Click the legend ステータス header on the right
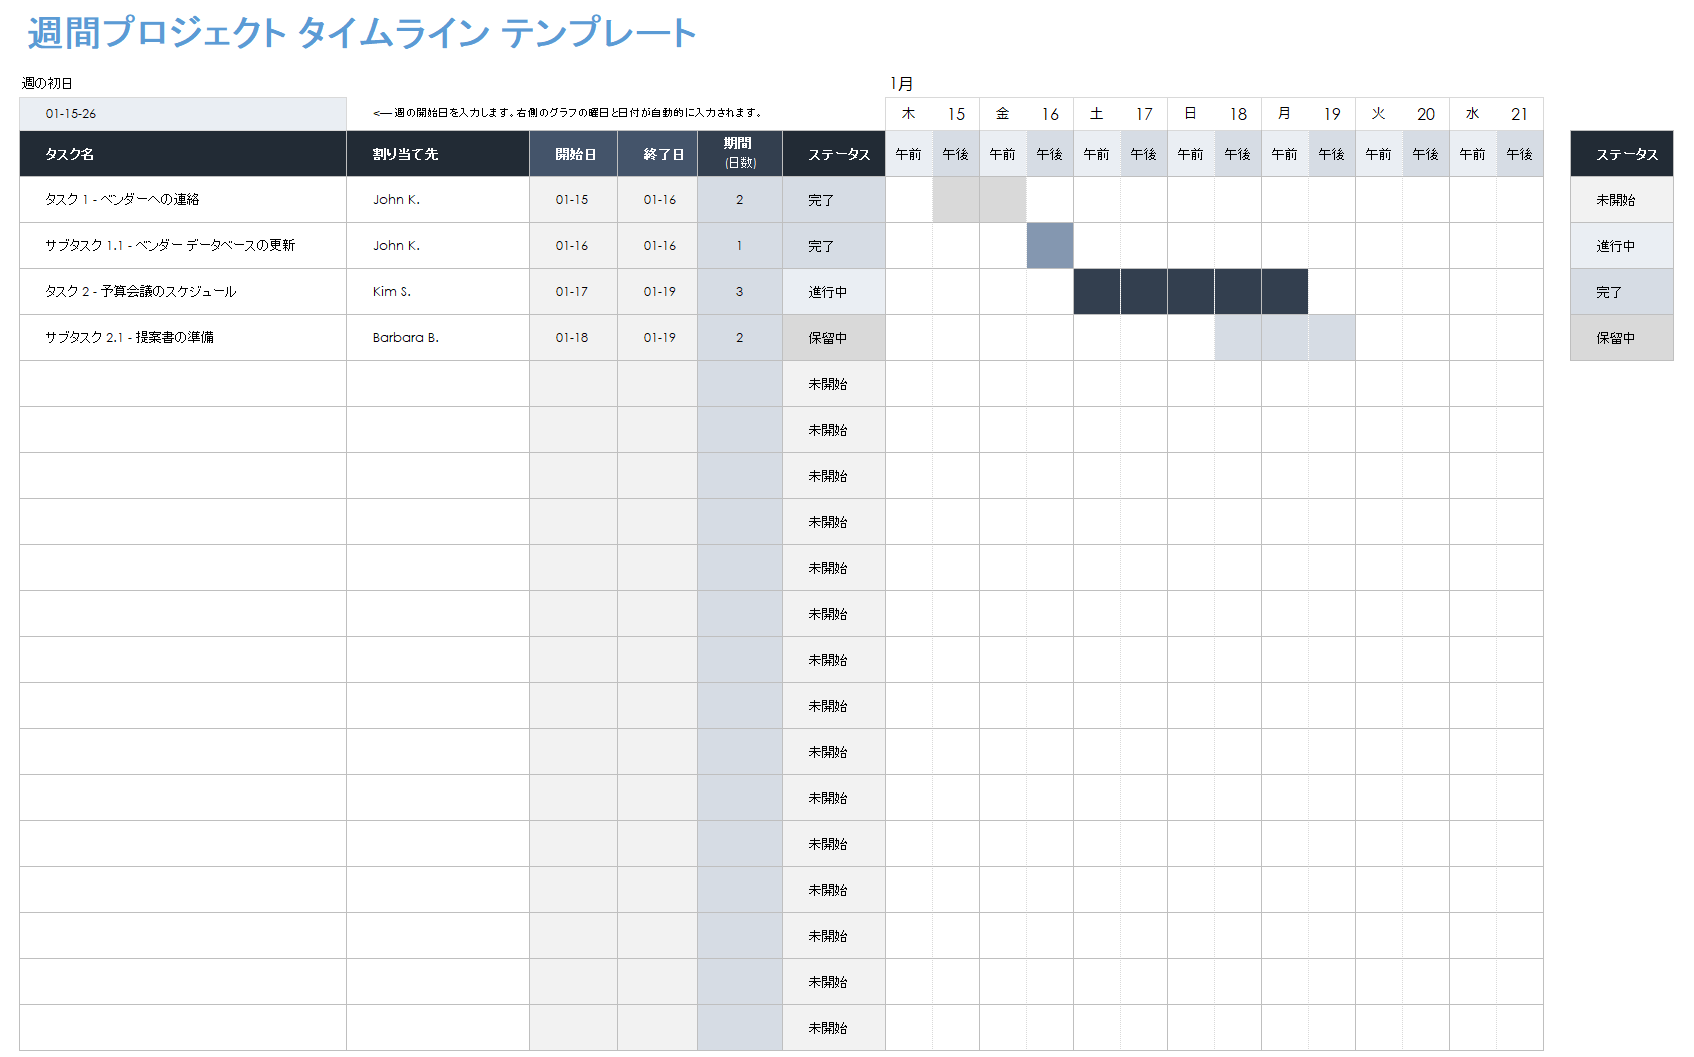Viewport: 1694px width, 1057px height. tap(1622, 154)
